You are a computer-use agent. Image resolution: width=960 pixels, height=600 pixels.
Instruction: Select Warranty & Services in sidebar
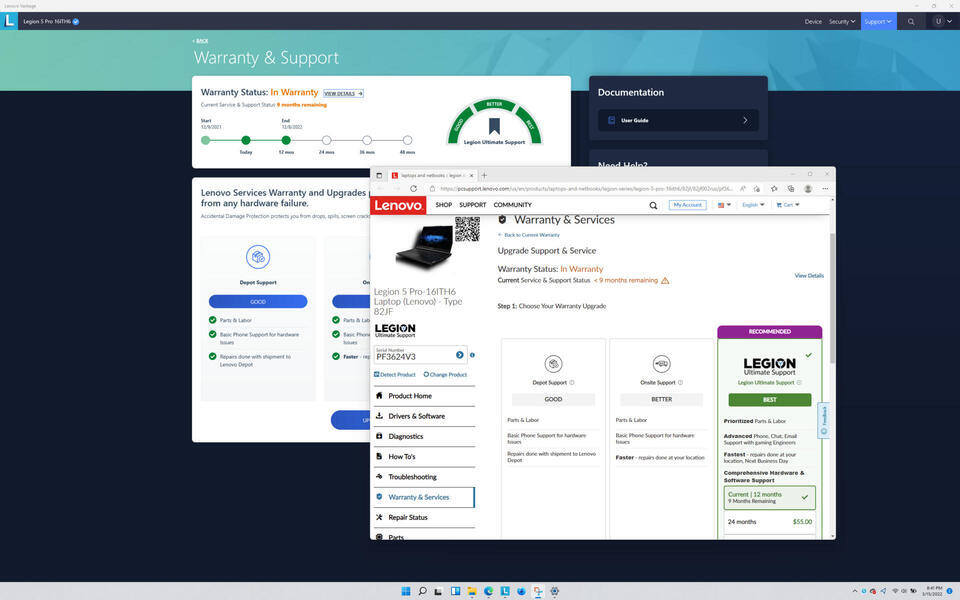tap(424, 497)
